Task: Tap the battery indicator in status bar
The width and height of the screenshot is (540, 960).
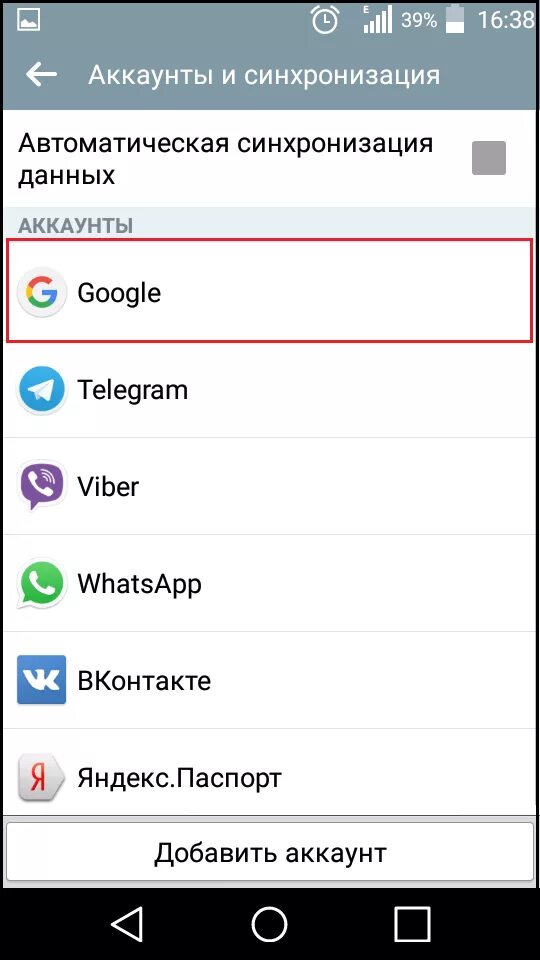Action: (455, 20)
